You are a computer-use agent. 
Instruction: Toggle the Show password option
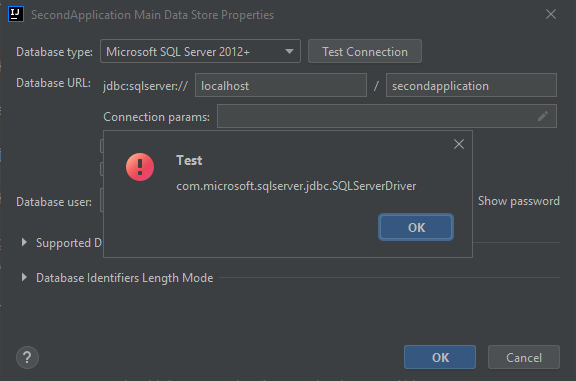coord(518,201)
